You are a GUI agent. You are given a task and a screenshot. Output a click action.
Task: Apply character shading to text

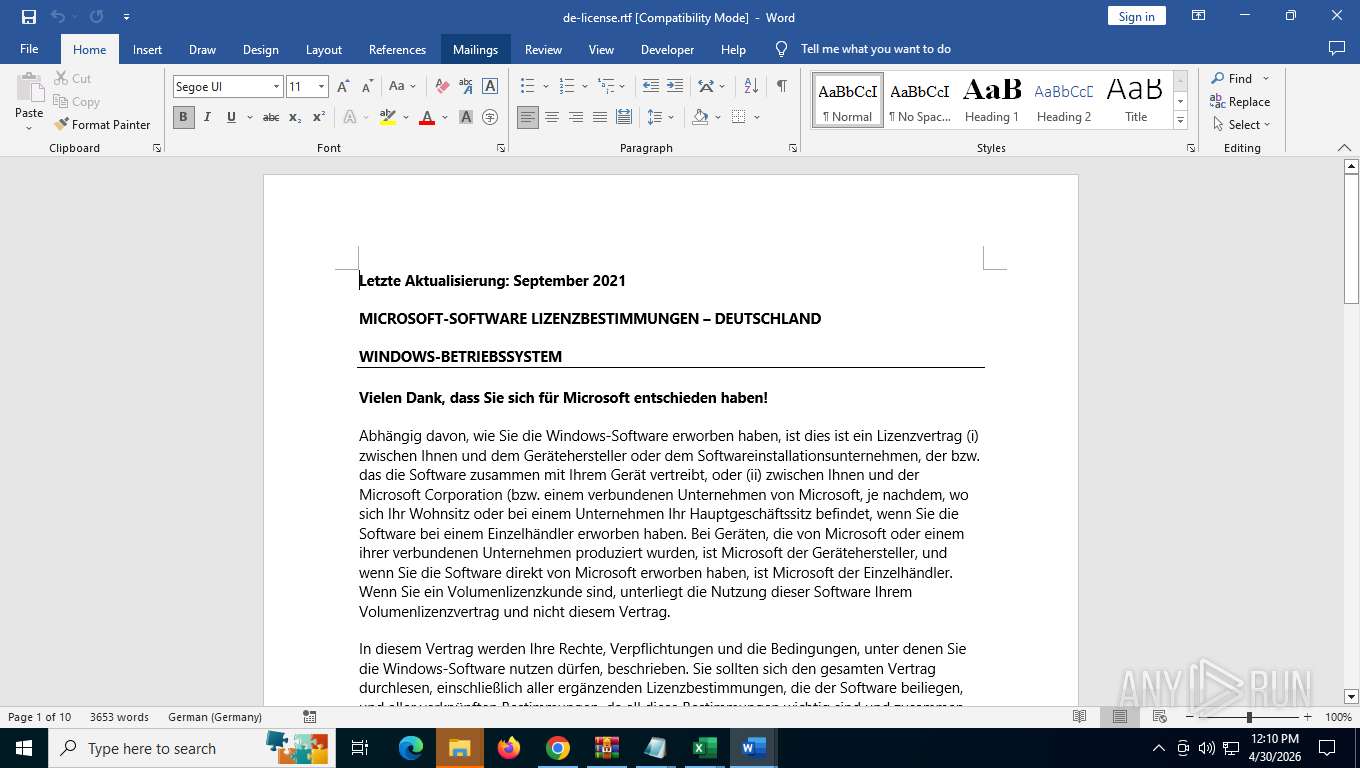[466, 117]
